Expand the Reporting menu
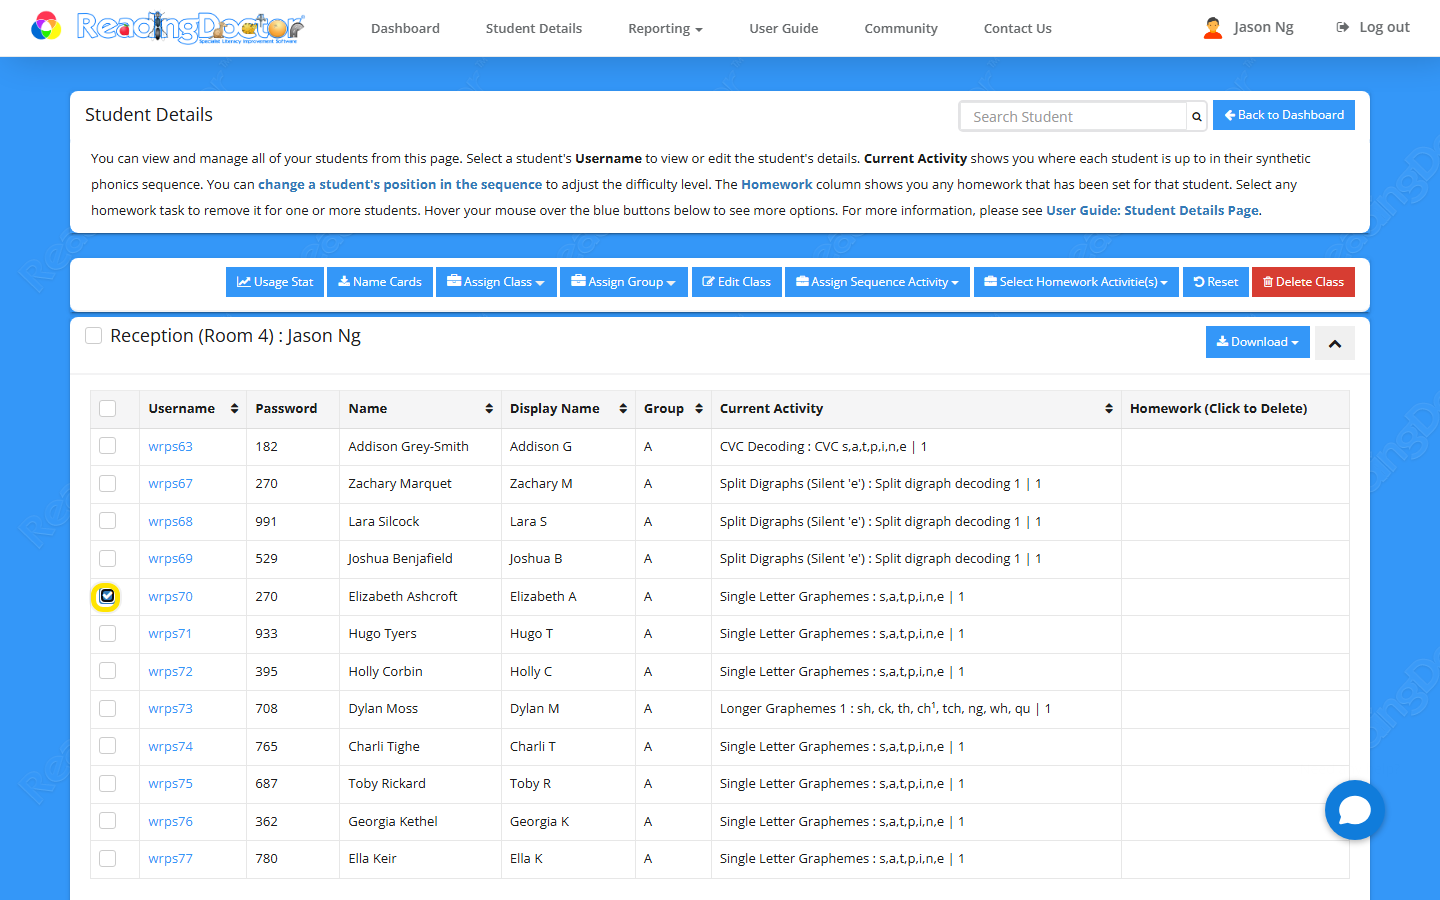This screenshot has height=900, width=1440. [x=665, y=28]
